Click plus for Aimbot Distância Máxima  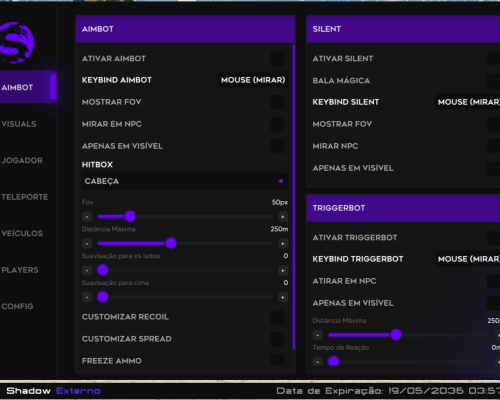pos(283,244)
